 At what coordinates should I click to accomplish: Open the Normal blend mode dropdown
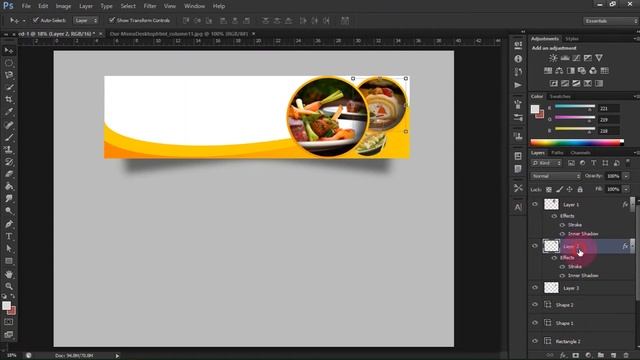click(x=556, y=176)
